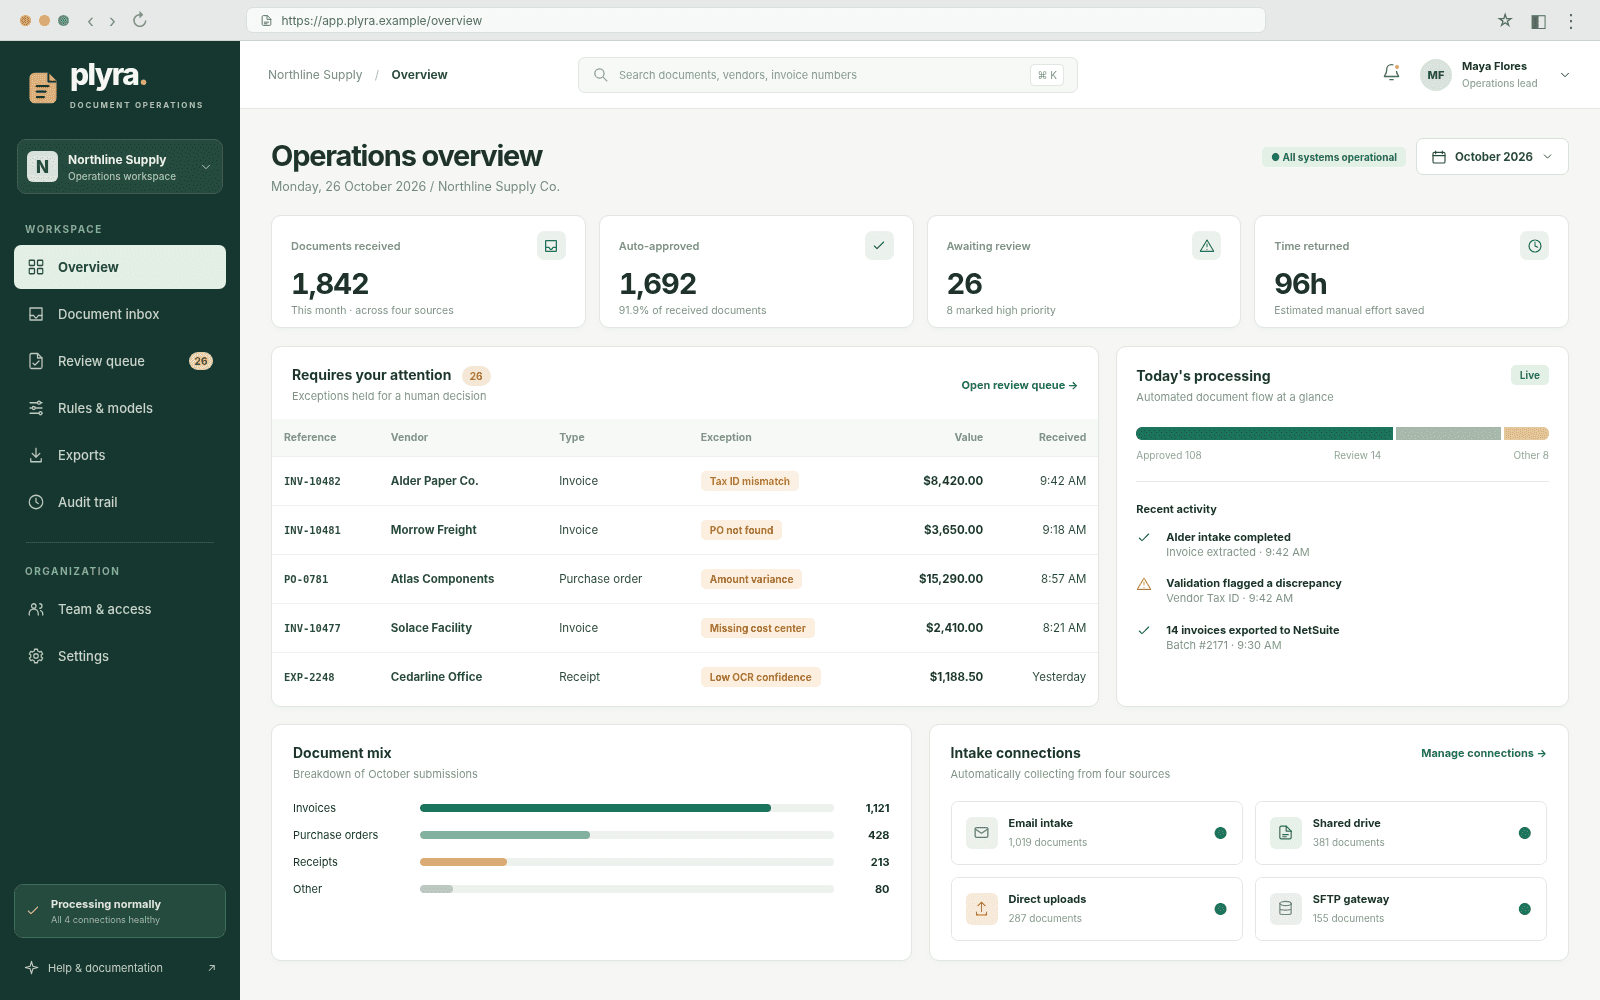Click the Documents received inbox icon
The image size is (1600, 1000).
click(x=551, y=246)
